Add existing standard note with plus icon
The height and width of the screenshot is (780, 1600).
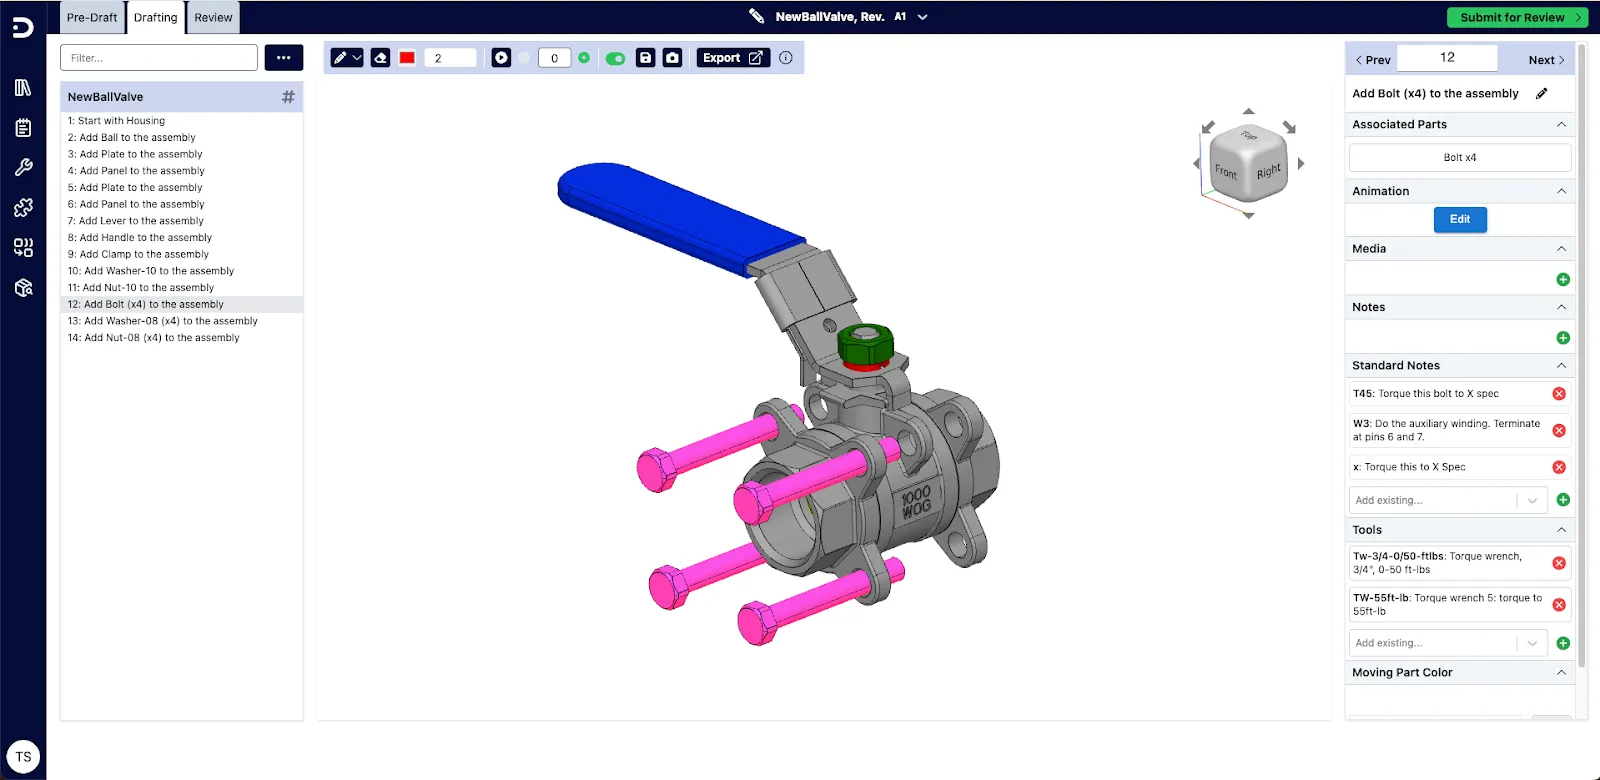coord(1563,500)
